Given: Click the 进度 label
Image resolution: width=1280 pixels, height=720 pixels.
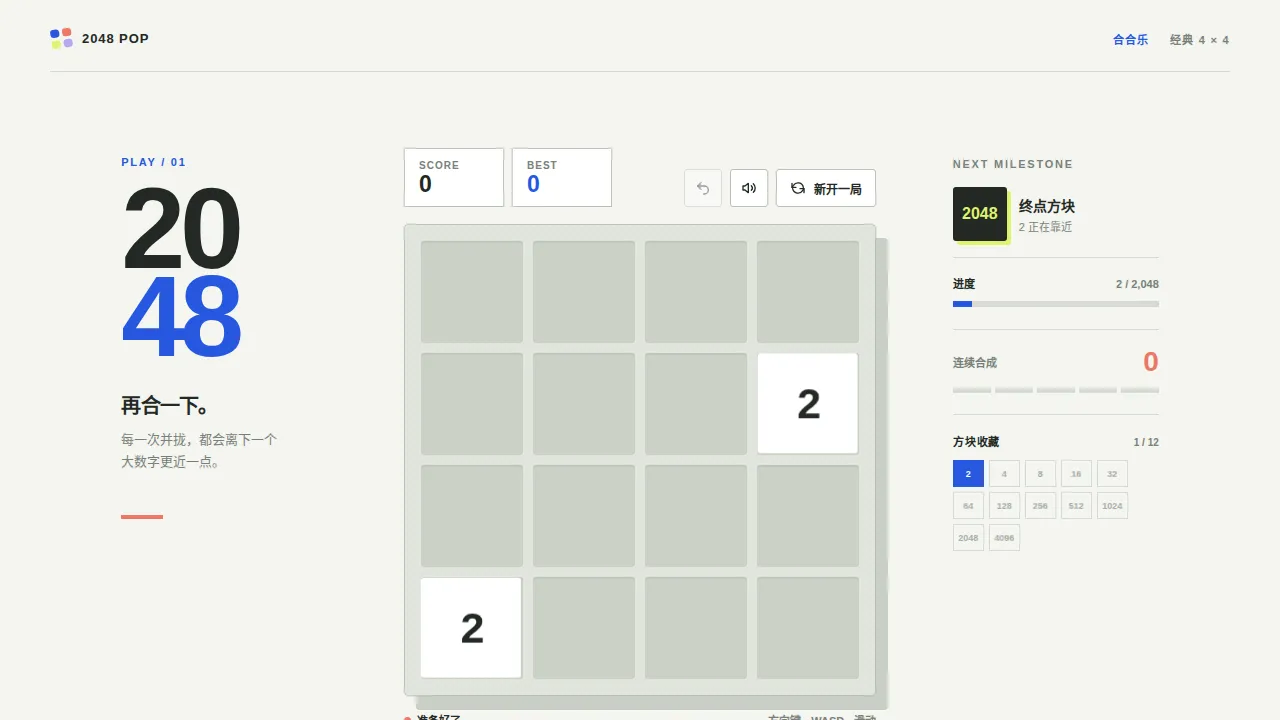Looking at the screenshot, I should coord(964,284).
